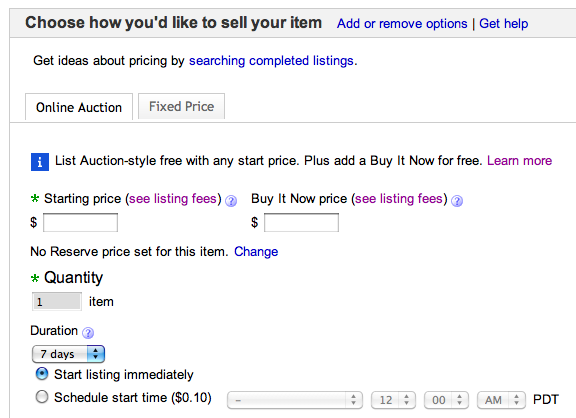576x418 pixels.
Task: Open help icon next to Starting price
Action: 231,201
